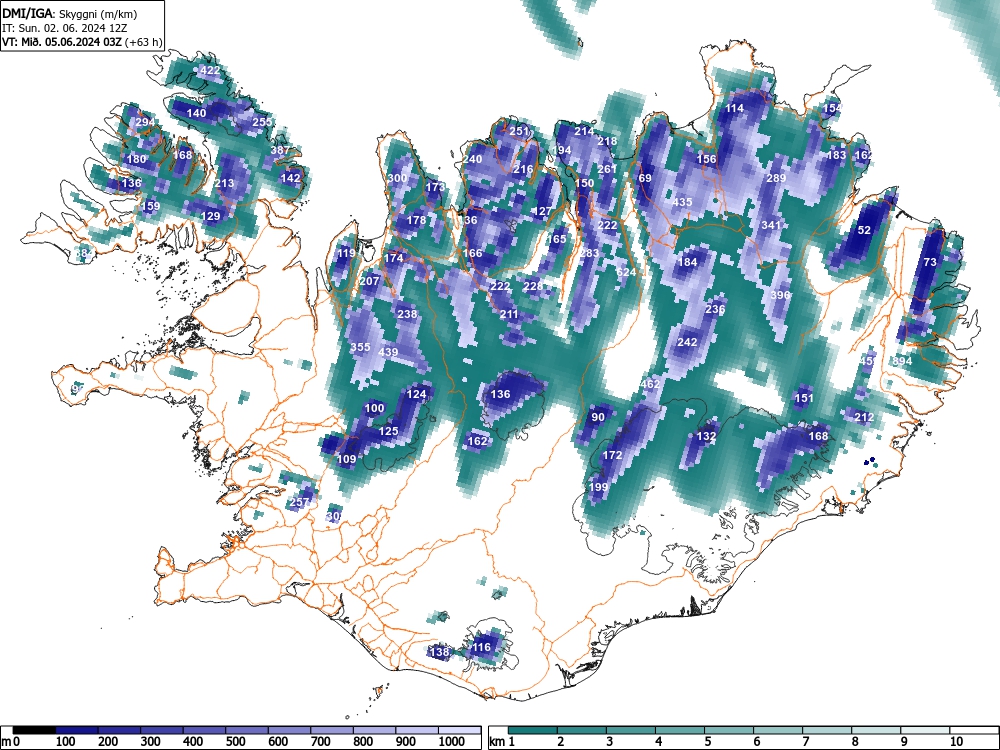1000x750 pixels.
Task: Click the '341' visibility value
Action: click(x=771, y=225)
